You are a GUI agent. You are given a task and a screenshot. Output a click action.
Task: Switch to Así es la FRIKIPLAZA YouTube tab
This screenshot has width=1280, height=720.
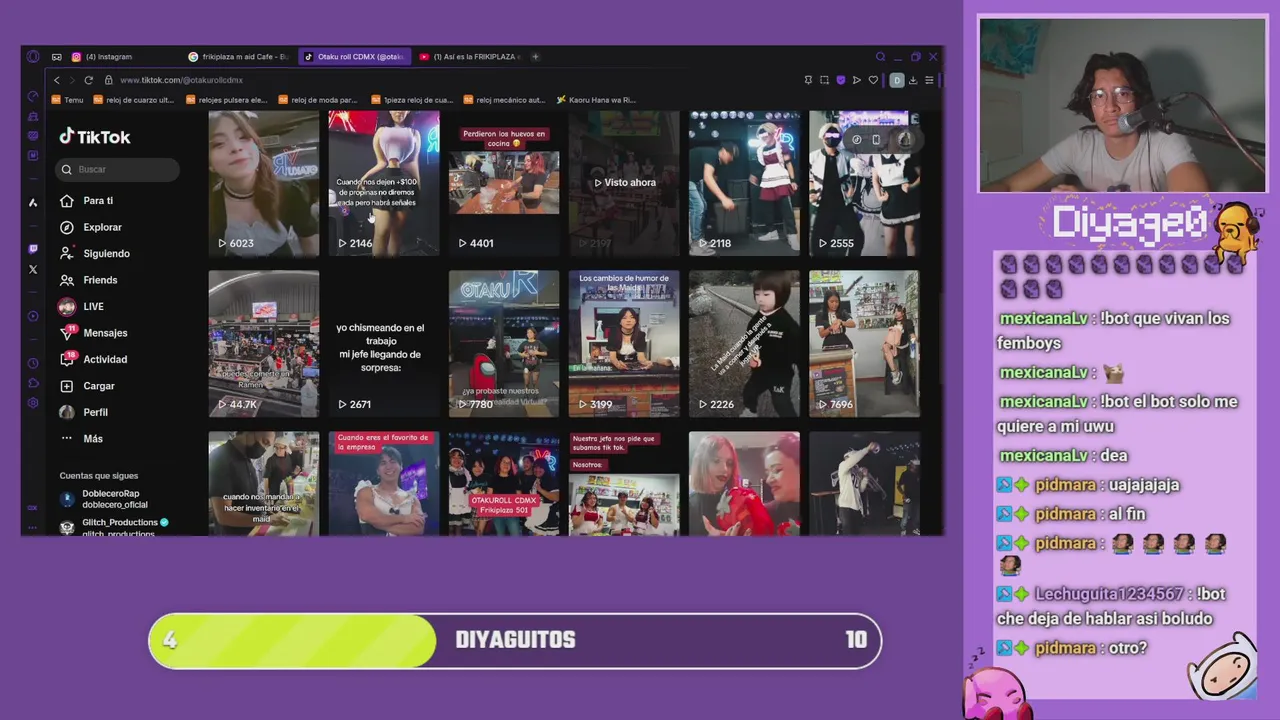coord(470,57)
